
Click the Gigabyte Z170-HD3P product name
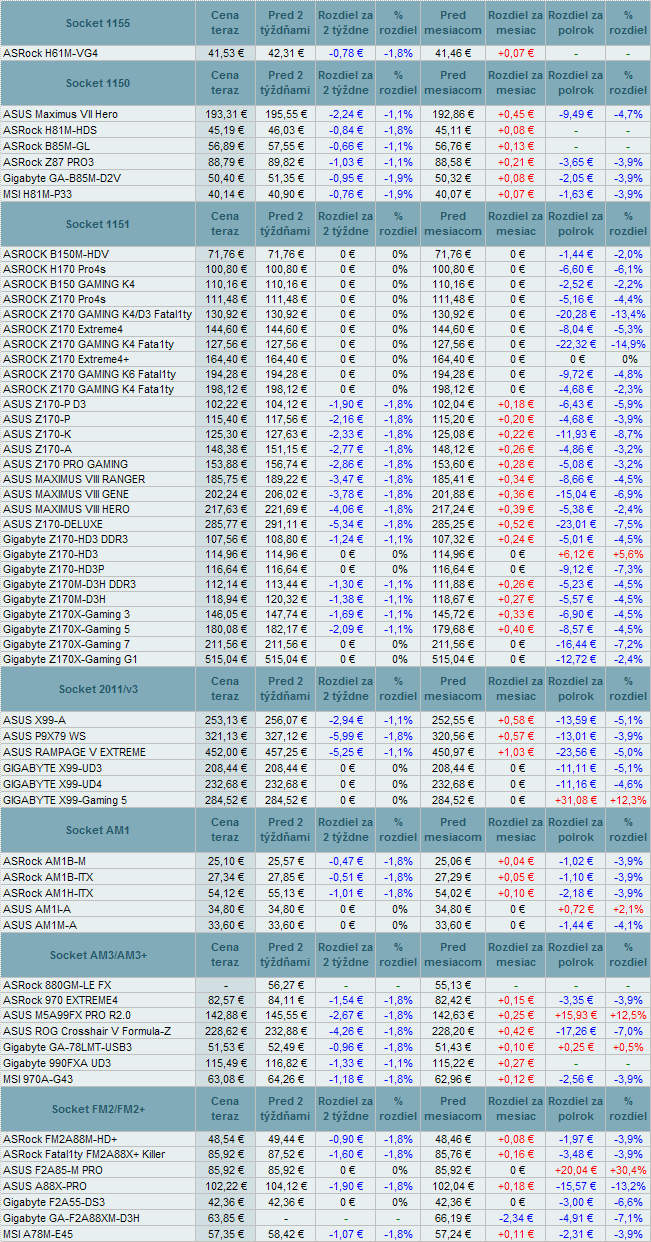point(53,569)
